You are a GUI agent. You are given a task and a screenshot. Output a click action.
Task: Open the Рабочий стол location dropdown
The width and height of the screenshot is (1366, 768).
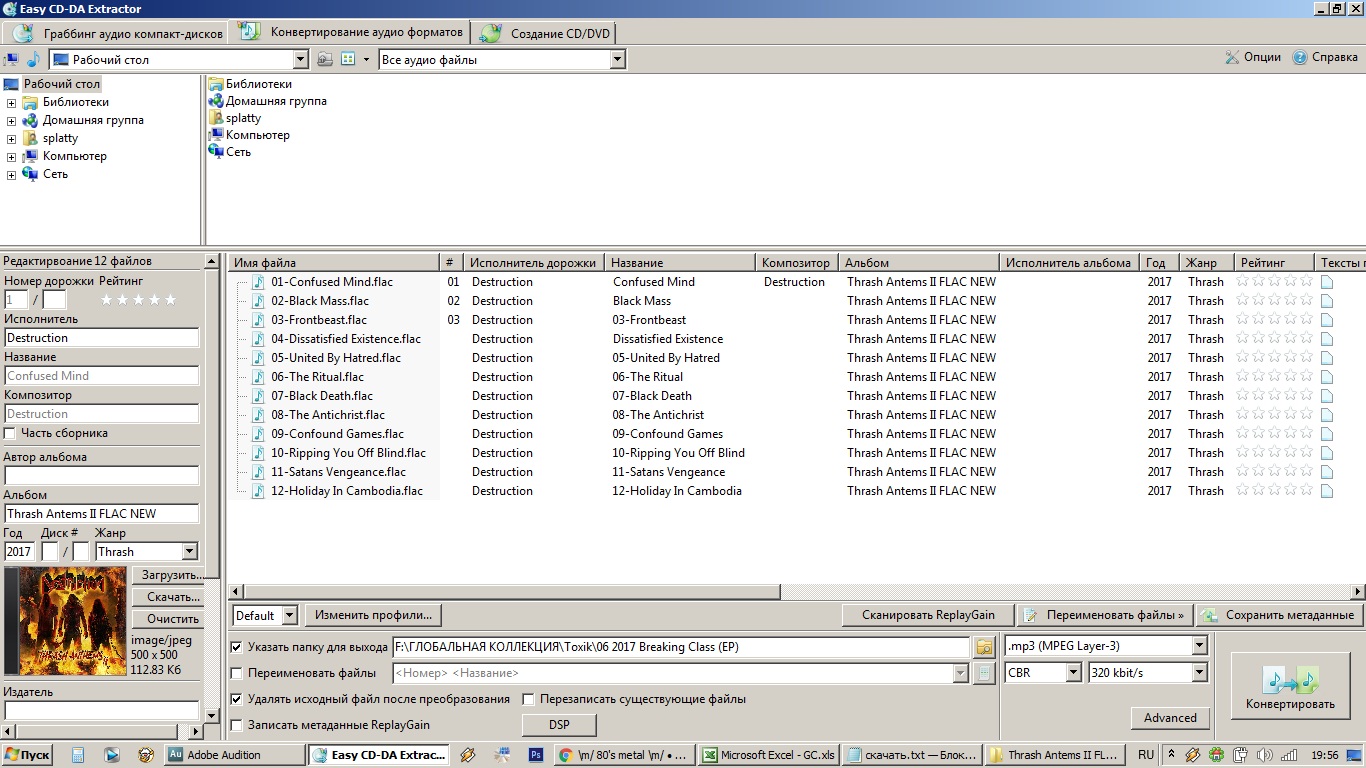coord(302,59)
